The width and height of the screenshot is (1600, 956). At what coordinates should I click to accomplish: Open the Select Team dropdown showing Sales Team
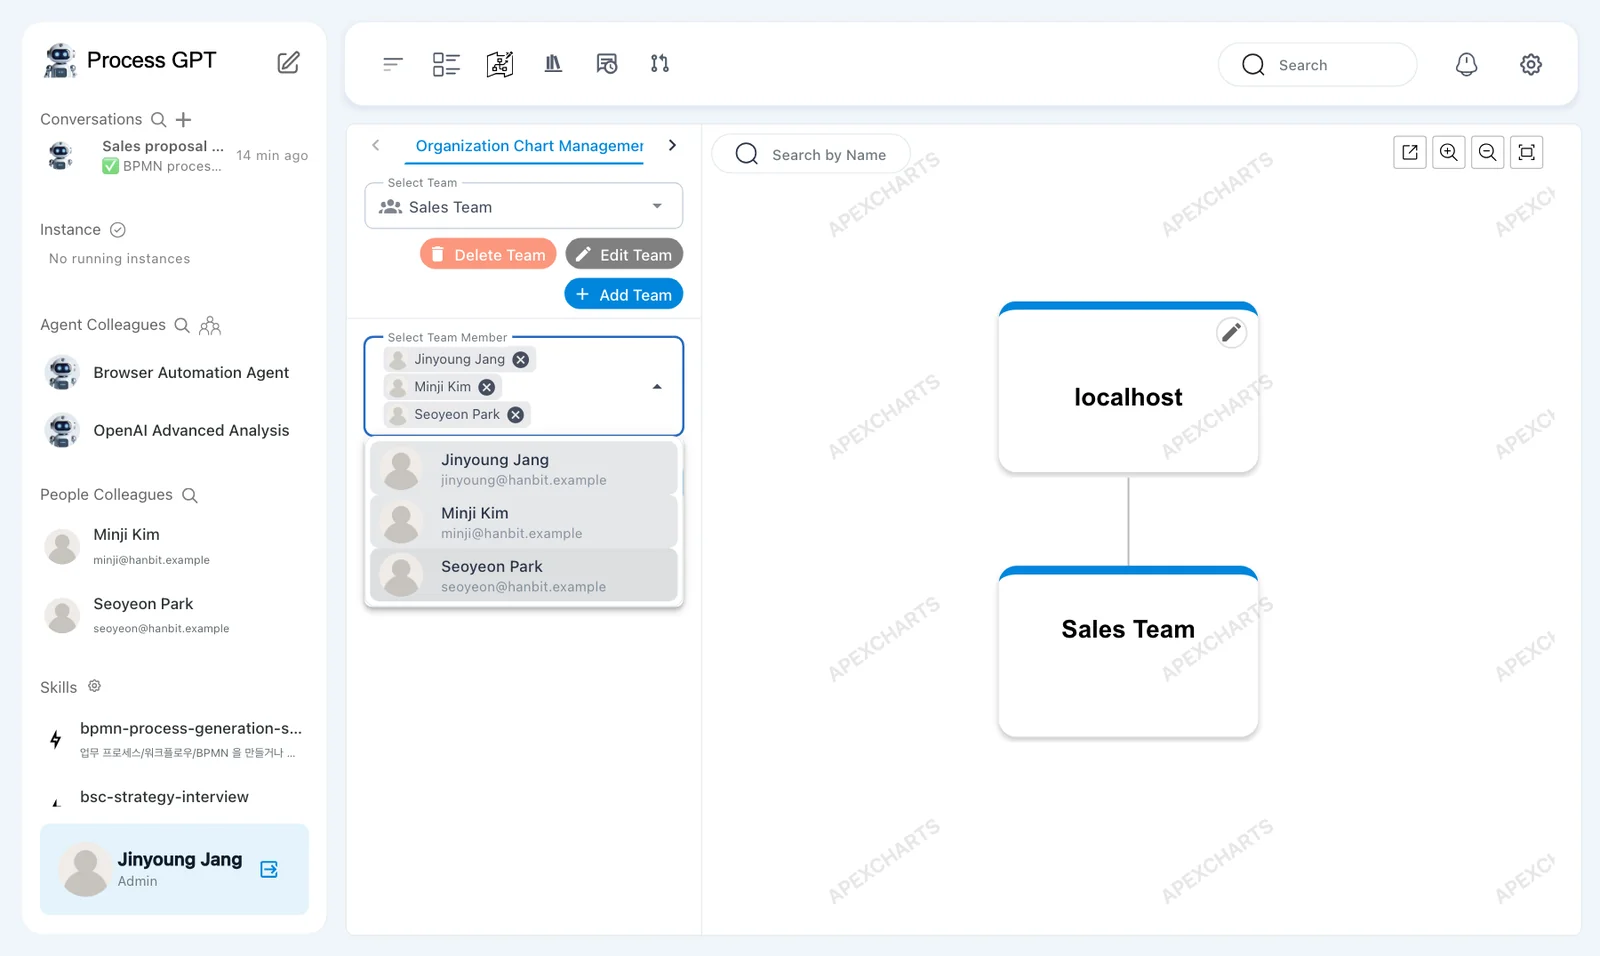pos(524,206)
